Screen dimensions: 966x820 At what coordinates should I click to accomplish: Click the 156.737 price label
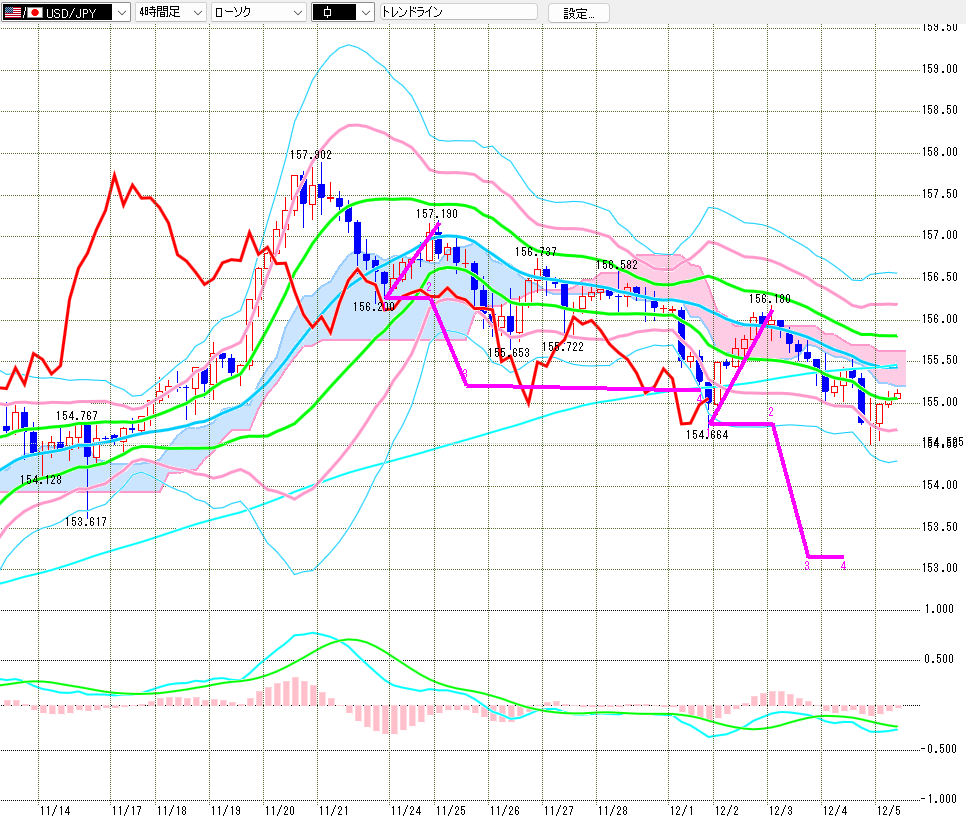(x=536, y=253)
